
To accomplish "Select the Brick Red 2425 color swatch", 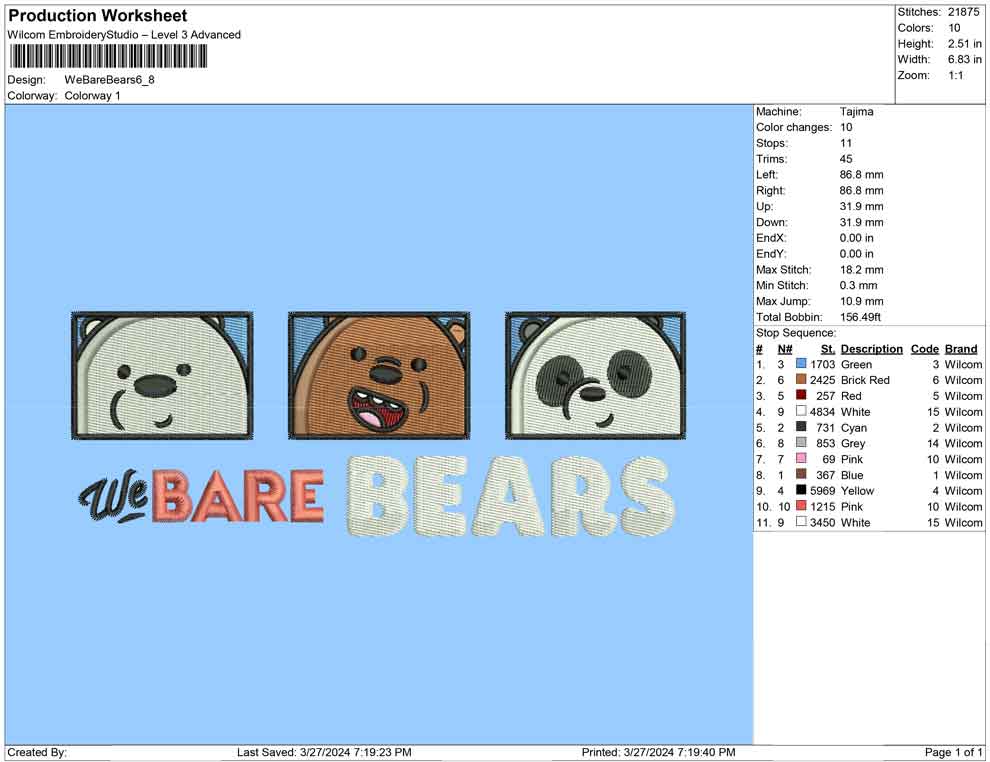I will (801, 379).
